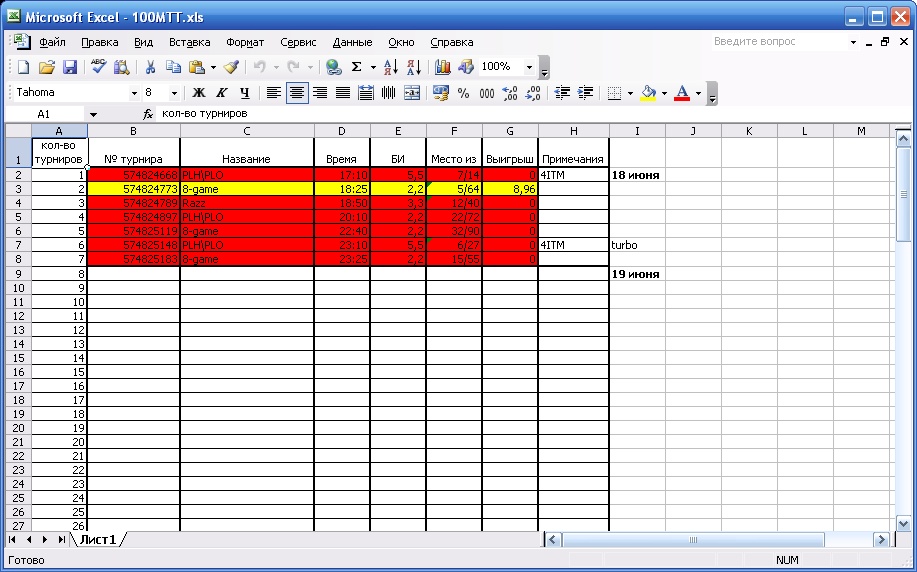Open the Справка menu
917x572 pixels.
pyautogui.click(x=451, y=42)
